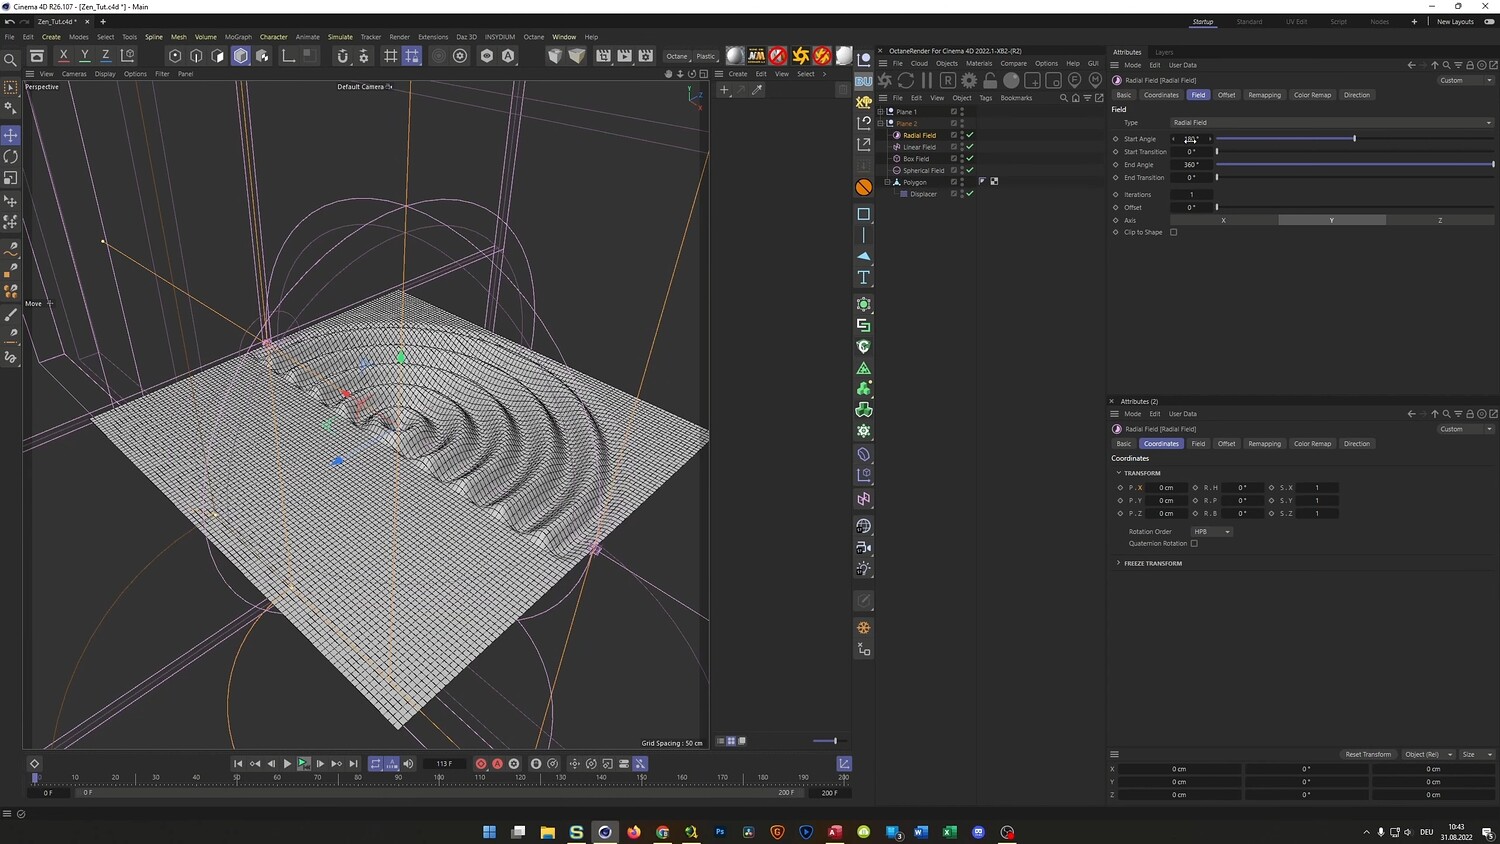The width and height of the screenshot is (1500, 844).
Task: Click the X axis lock icon
Action: (x=64, y=56)
